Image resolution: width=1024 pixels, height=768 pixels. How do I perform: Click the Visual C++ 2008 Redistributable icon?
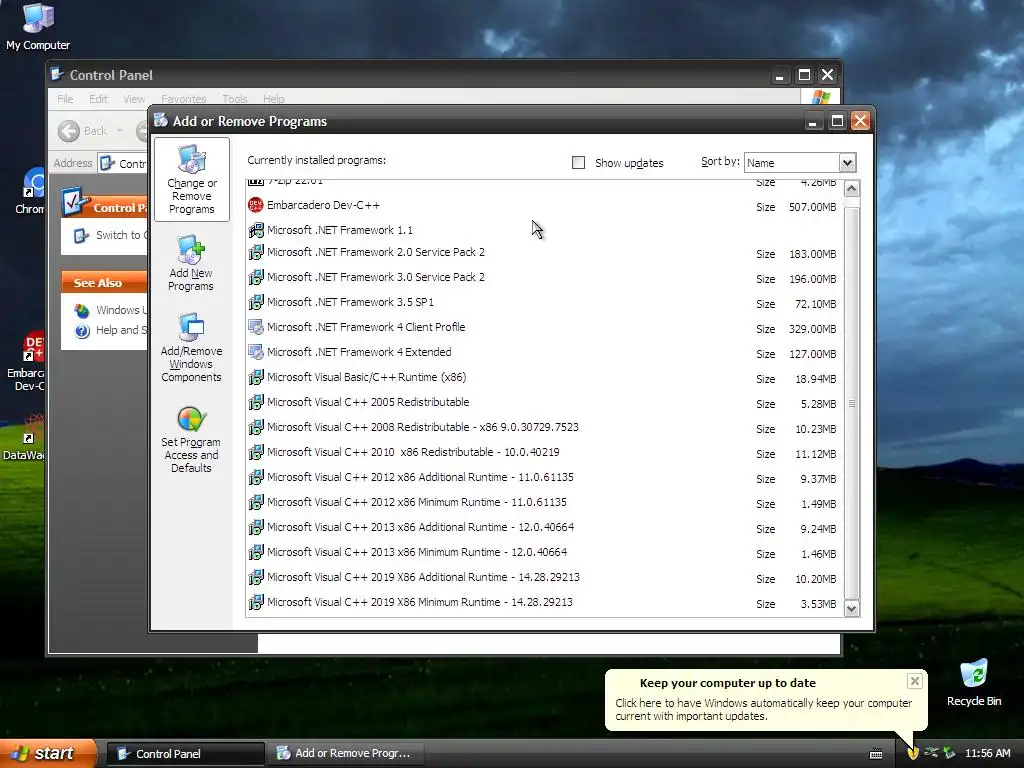(255, 427)
